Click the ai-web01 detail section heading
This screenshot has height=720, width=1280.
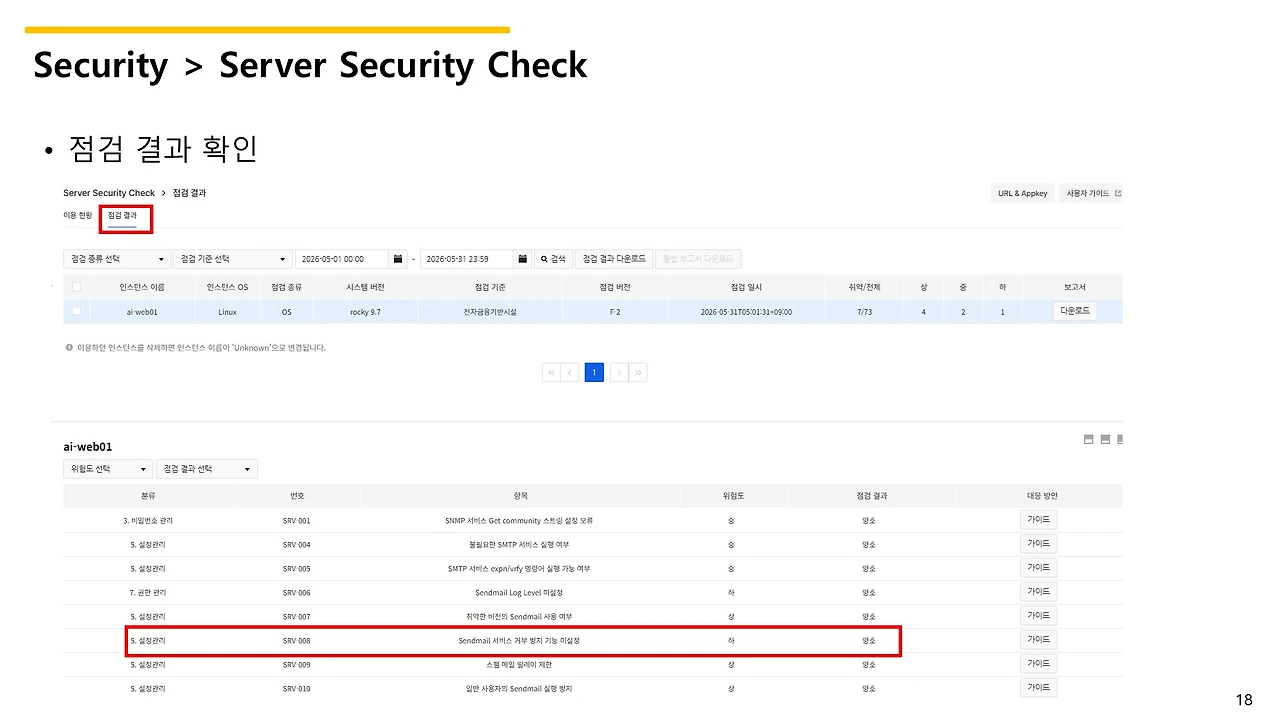(x=87, y=446)
